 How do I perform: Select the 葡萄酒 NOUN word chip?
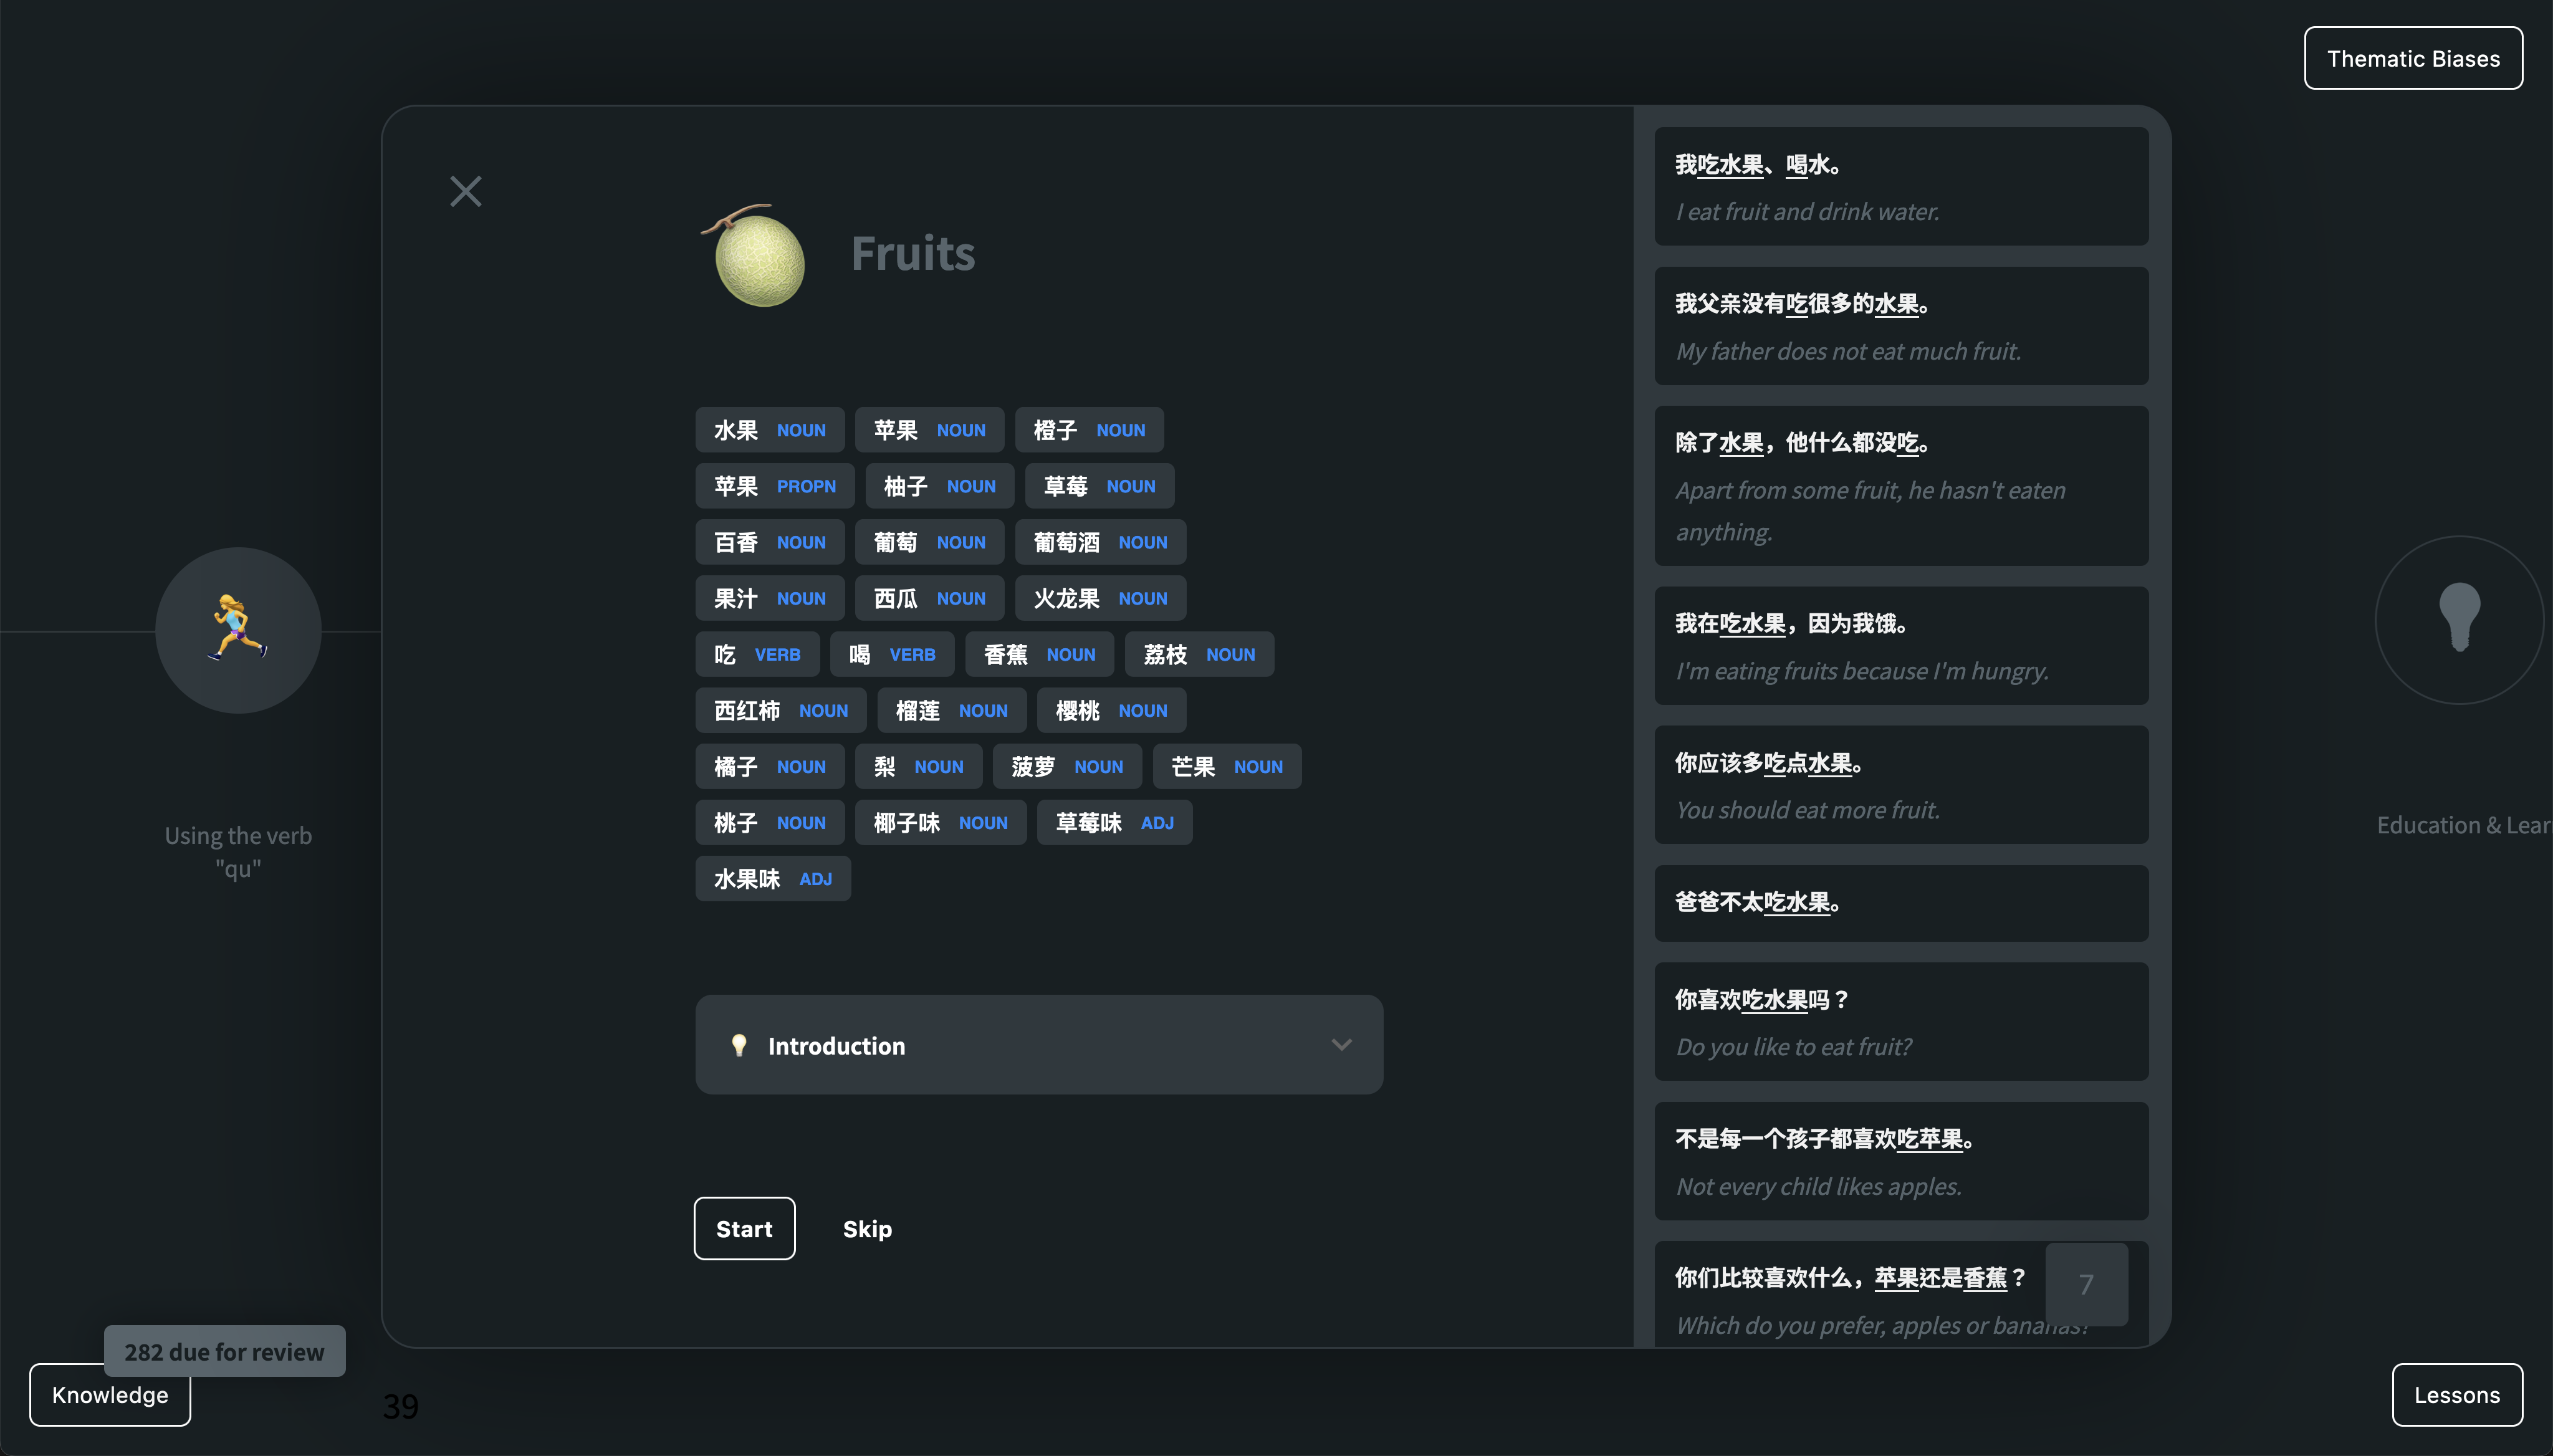(1099, 542)
